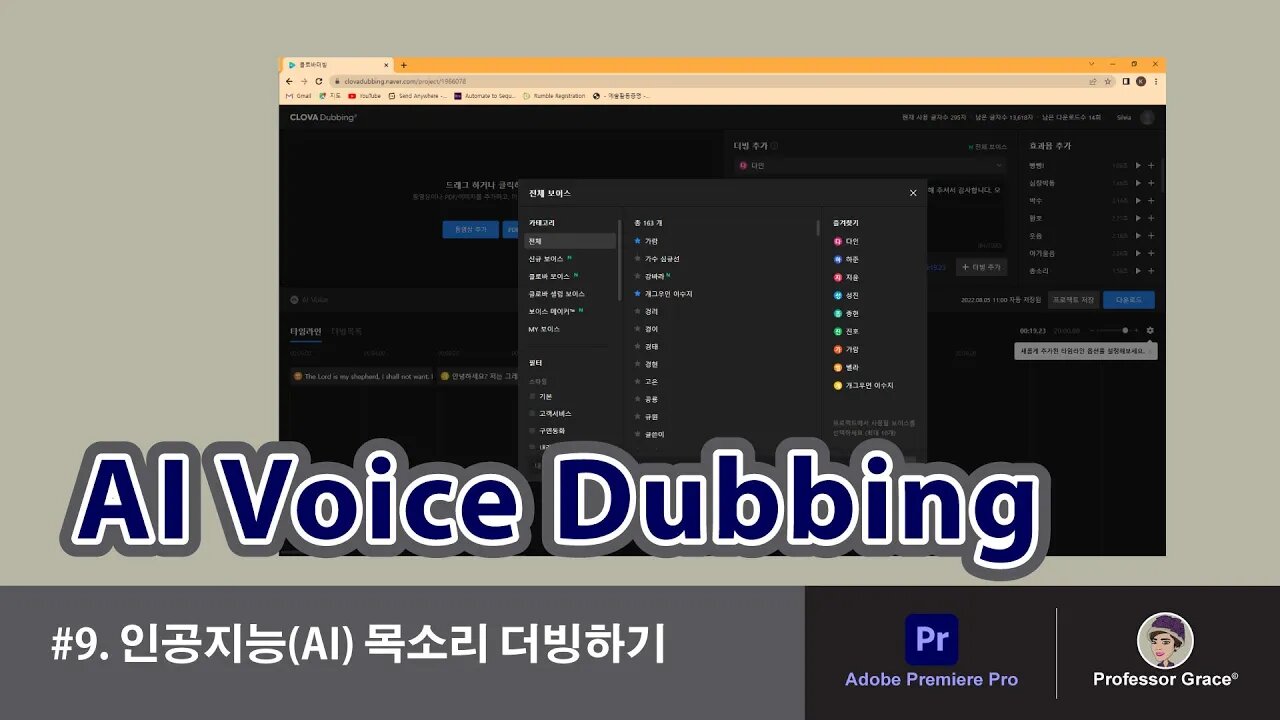This screenshot has width=1280, height=720.
Task: Open the Silvia profile avatar
Action: (1146, 117)
